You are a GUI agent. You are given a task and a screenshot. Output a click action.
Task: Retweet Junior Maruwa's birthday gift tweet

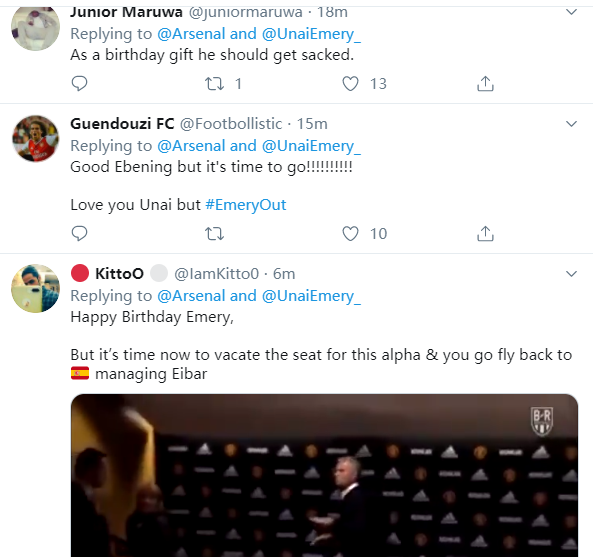214,83
